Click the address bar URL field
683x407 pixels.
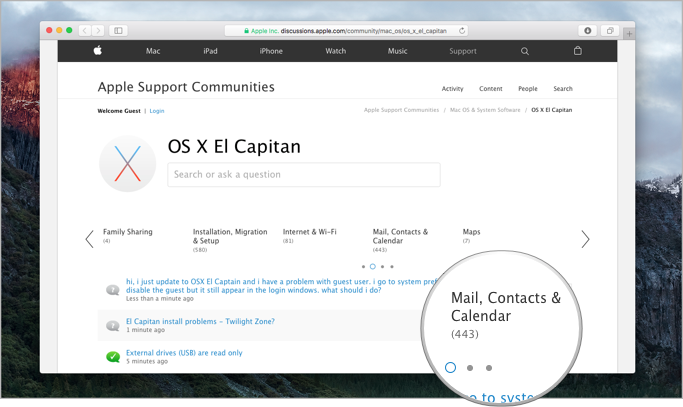pos(347,31)
